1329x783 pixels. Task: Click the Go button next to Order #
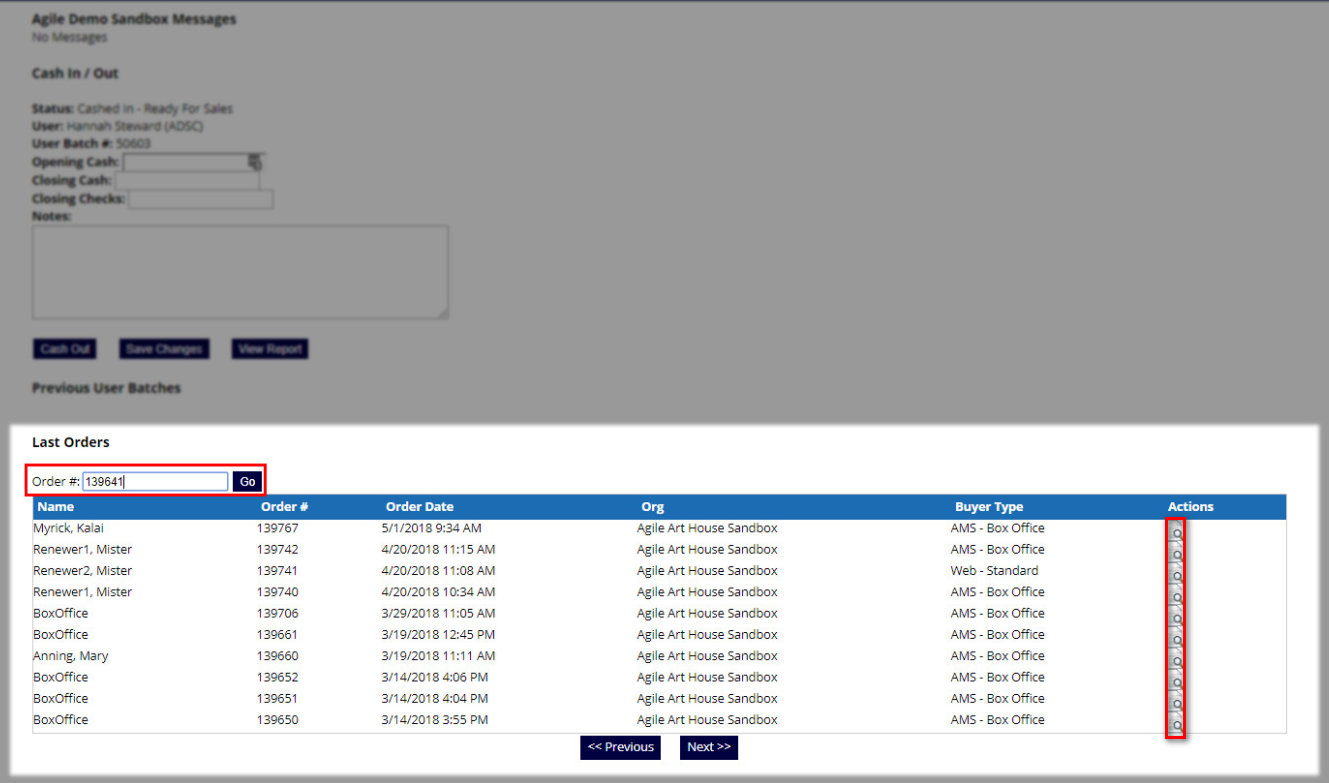pos(247,482)
